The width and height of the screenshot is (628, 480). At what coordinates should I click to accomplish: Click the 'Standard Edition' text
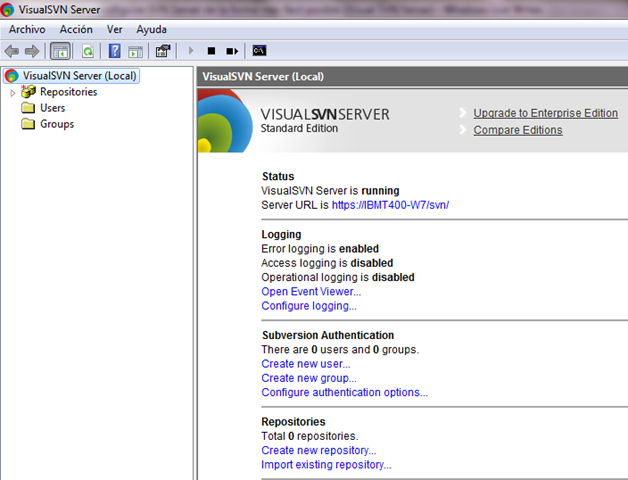coord(299,128)
